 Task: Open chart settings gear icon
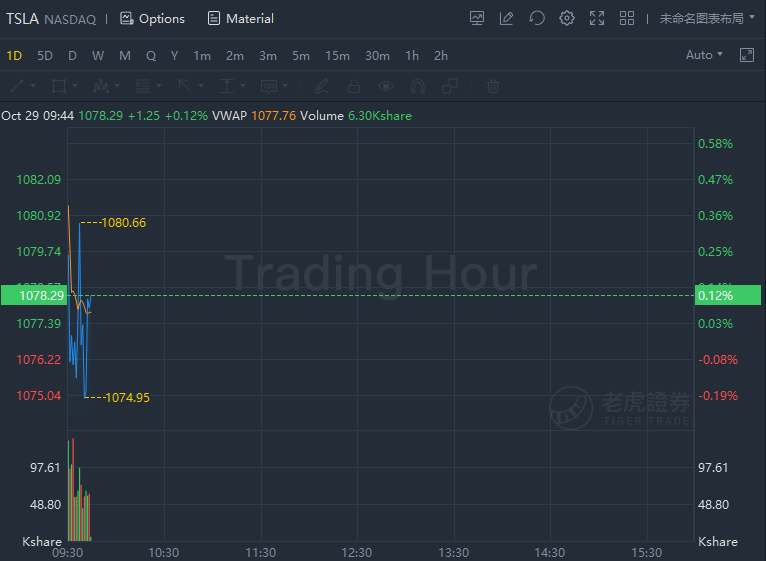coord(567,19)
